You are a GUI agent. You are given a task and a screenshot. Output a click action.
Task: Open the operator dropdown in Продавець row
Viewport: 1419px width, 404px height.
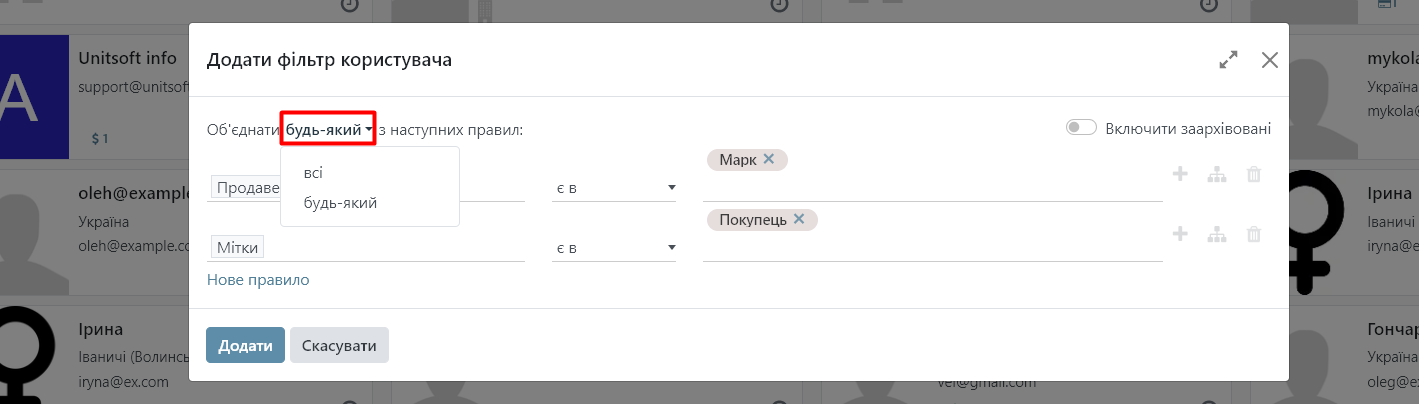coord(614,188)
